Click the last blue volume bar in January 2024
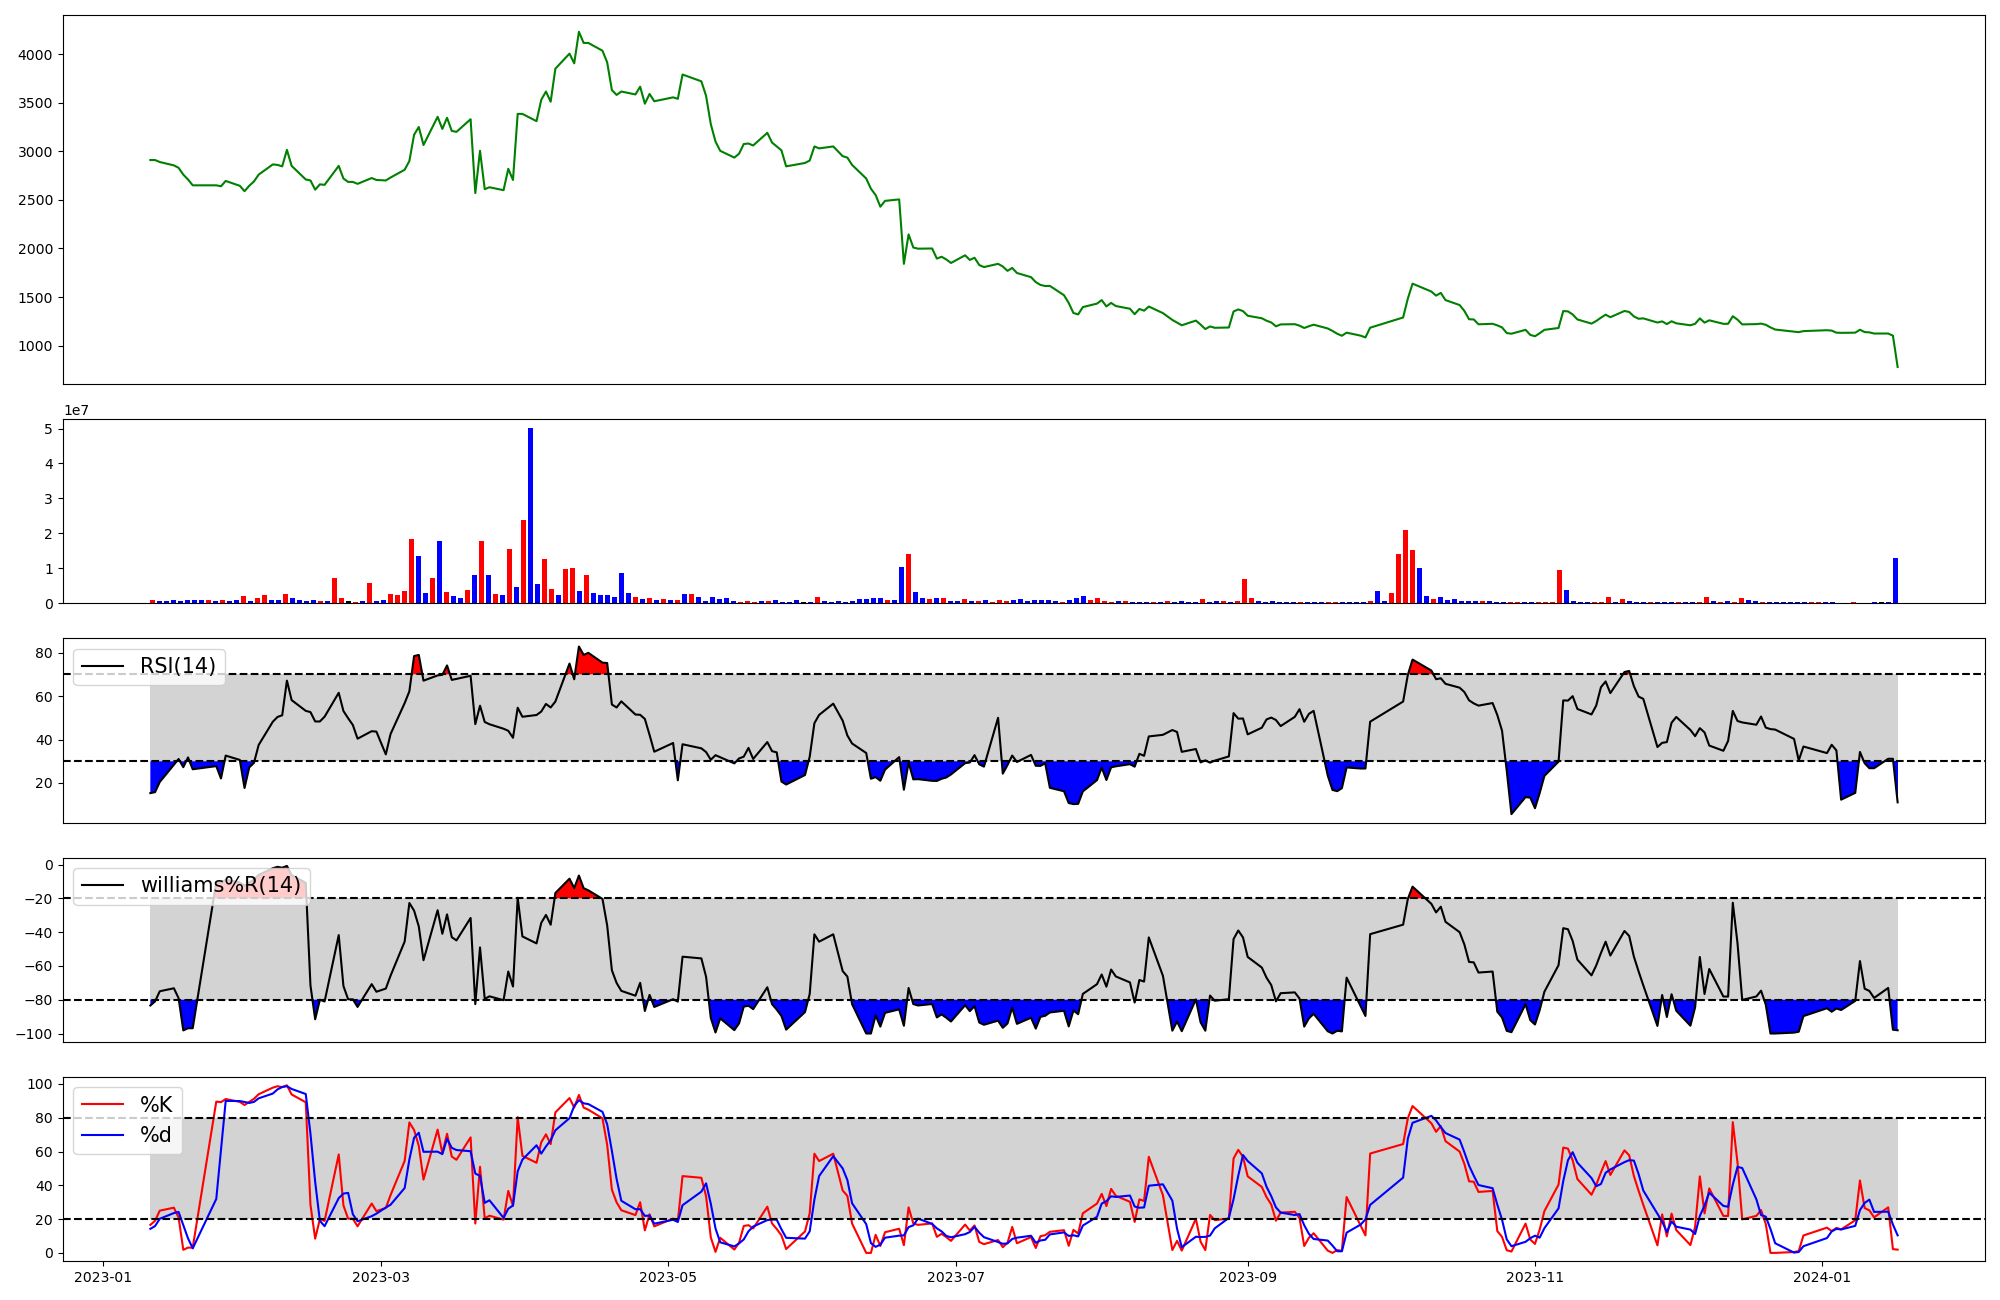Image resolution: width=2000 pixels, height=1300 pixels. [1895, 582]
